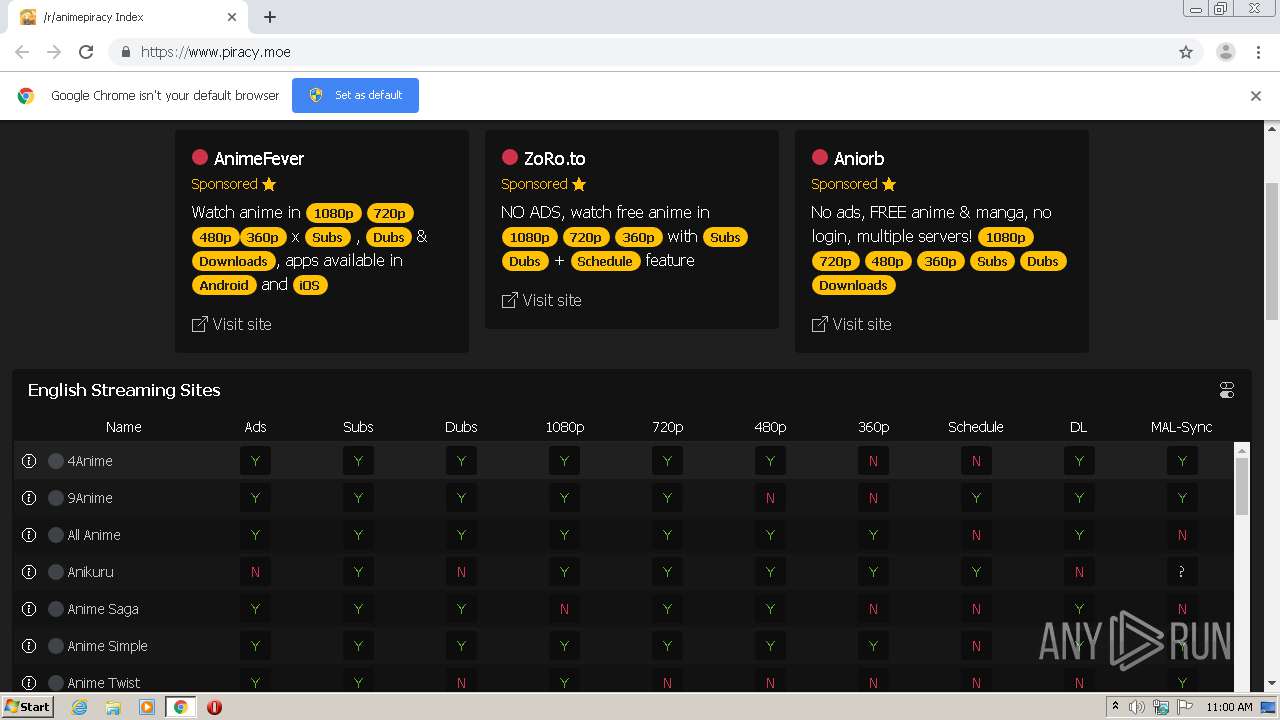
Task: Visit site link under AnimeFever
Action: tap(231, 324)
